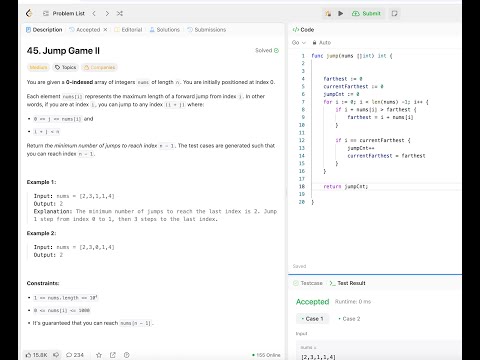The height and width of the screenshot is (360, 480).
Task: Switch to the Description tab
Action: point(44,30)
